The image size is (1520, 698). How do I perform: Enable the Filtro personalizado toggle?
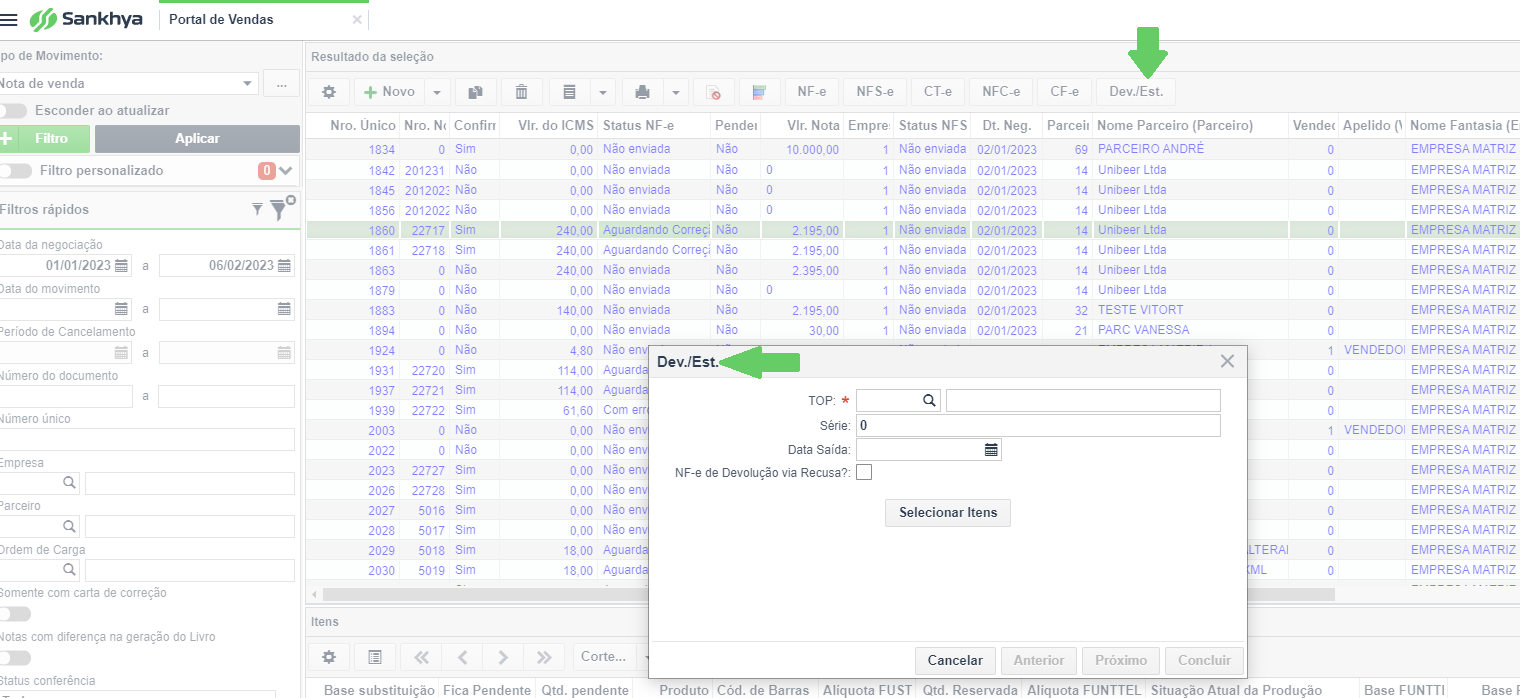(16, 171)
